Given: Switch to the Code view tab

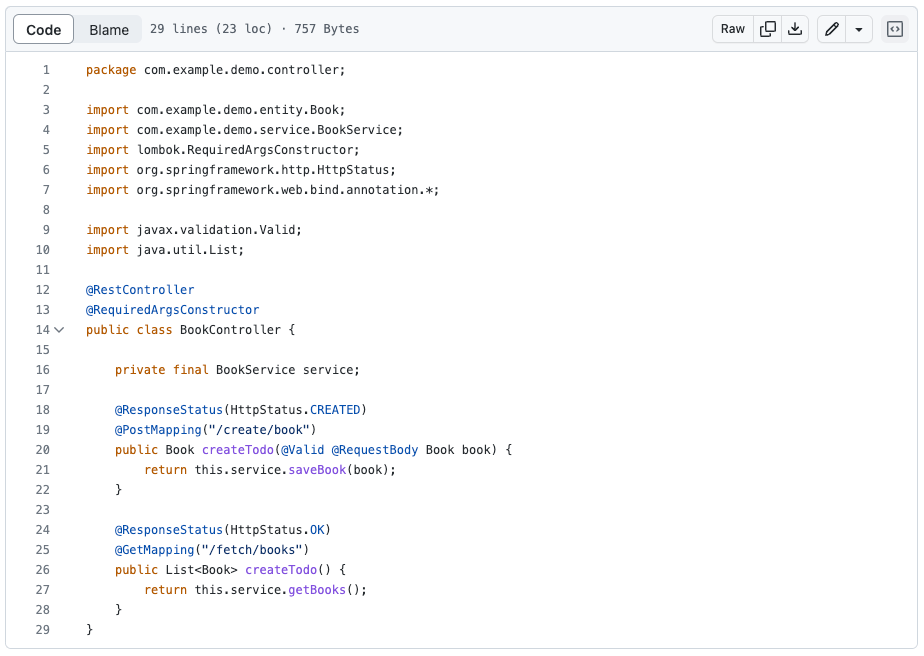Looking at the screenshot, I should pyautogui.click(x=44, y=29).
